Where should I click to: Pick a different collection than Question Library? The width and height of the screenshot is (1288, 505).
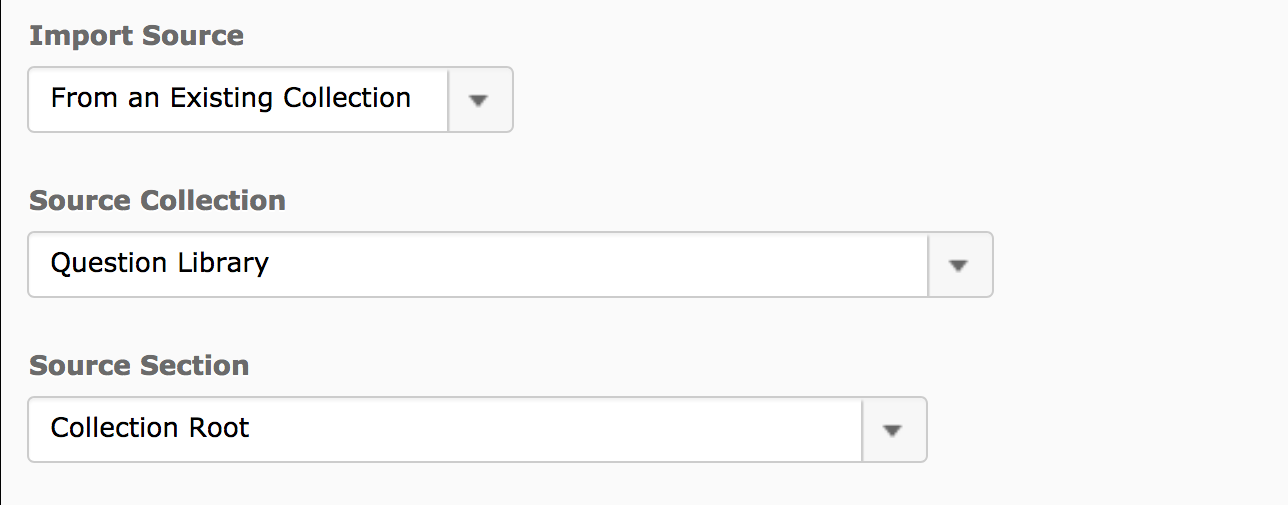959,265
